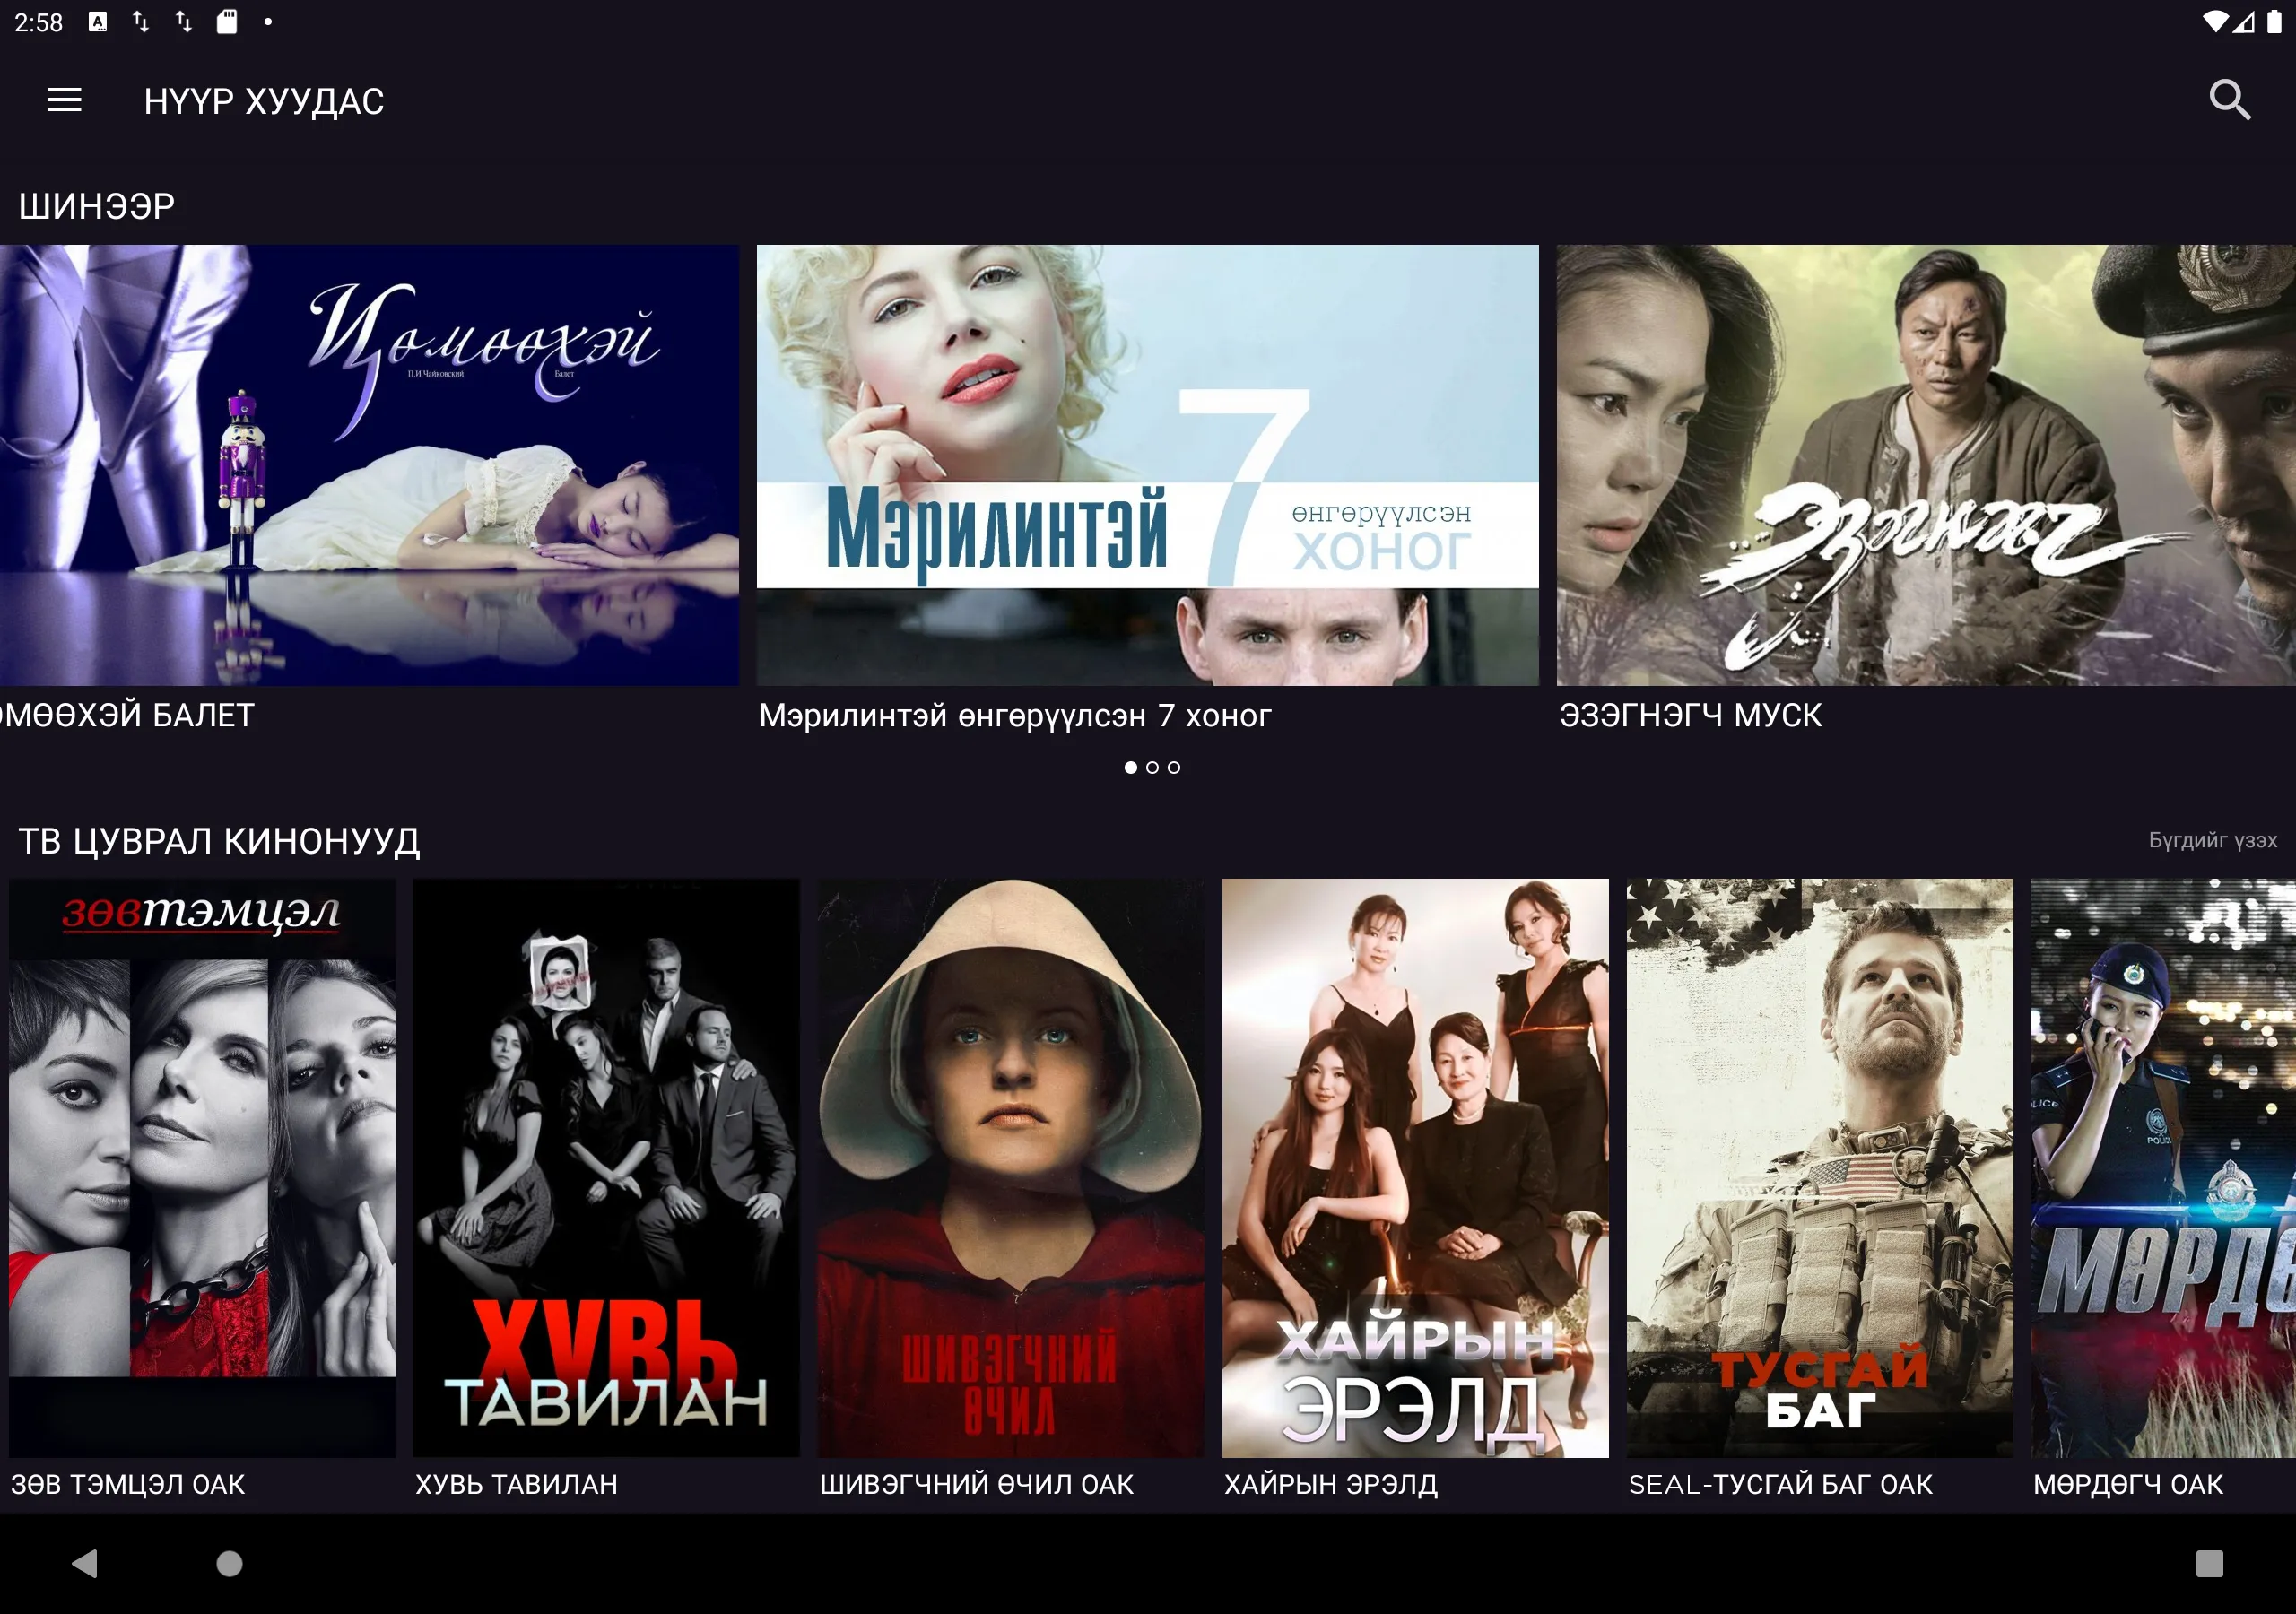The width and height of the screenshot is (2296, 1614).
Task: Open ХАЙРЫН ЭРЭЛД series poster
Action: tap(1415, 1167)
